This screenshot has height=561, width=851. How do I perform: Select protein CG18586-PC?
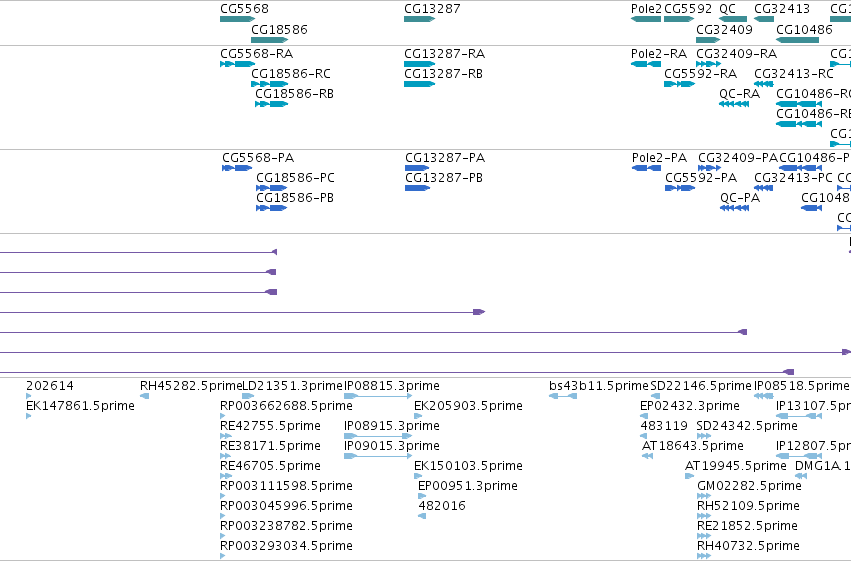coord(295,178)
